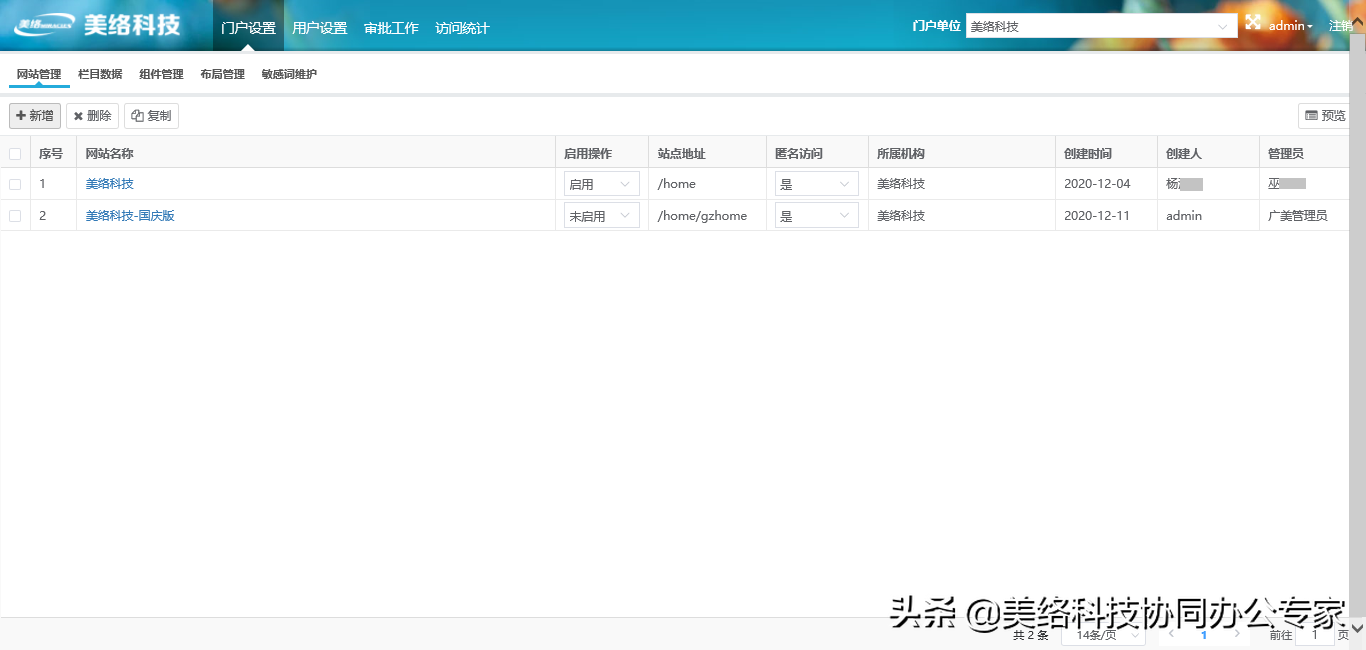Click the next page arrow in pagination

point(1237,634)
